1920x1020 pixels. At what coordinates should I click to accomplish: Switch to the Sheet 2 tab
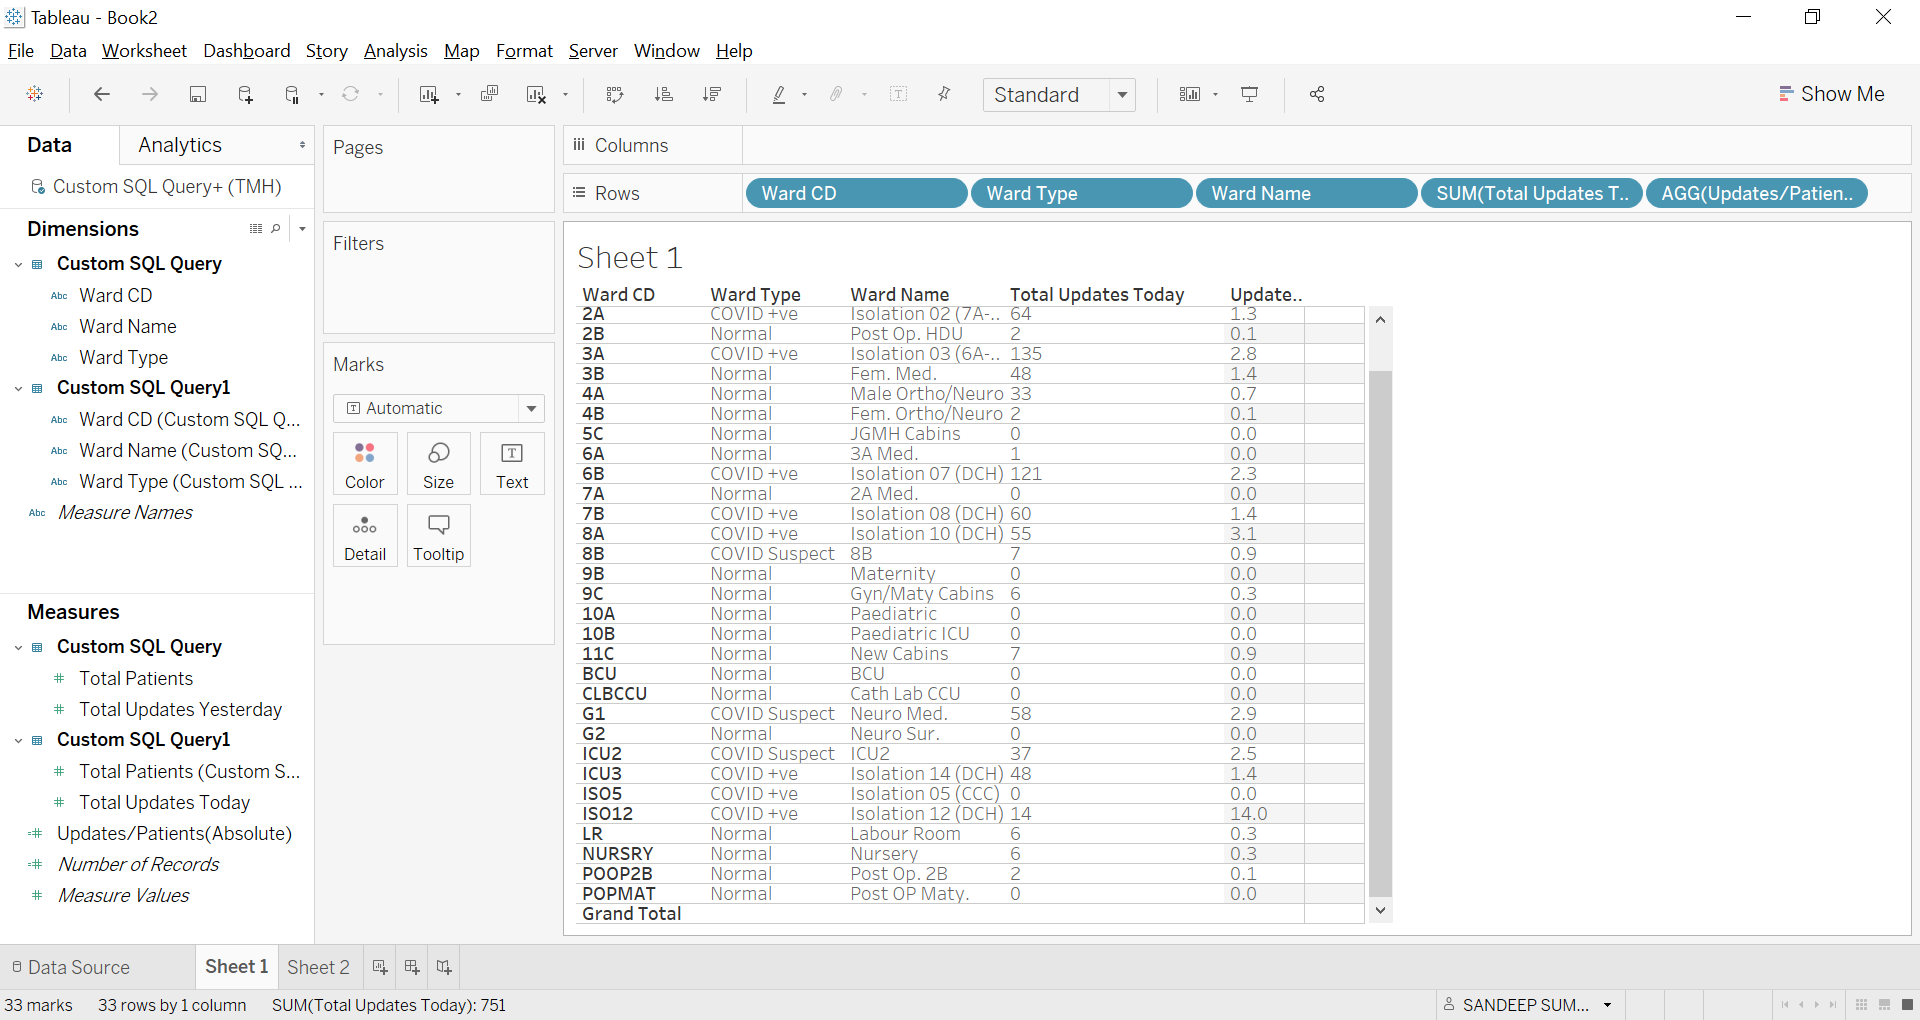coord(318,967)
